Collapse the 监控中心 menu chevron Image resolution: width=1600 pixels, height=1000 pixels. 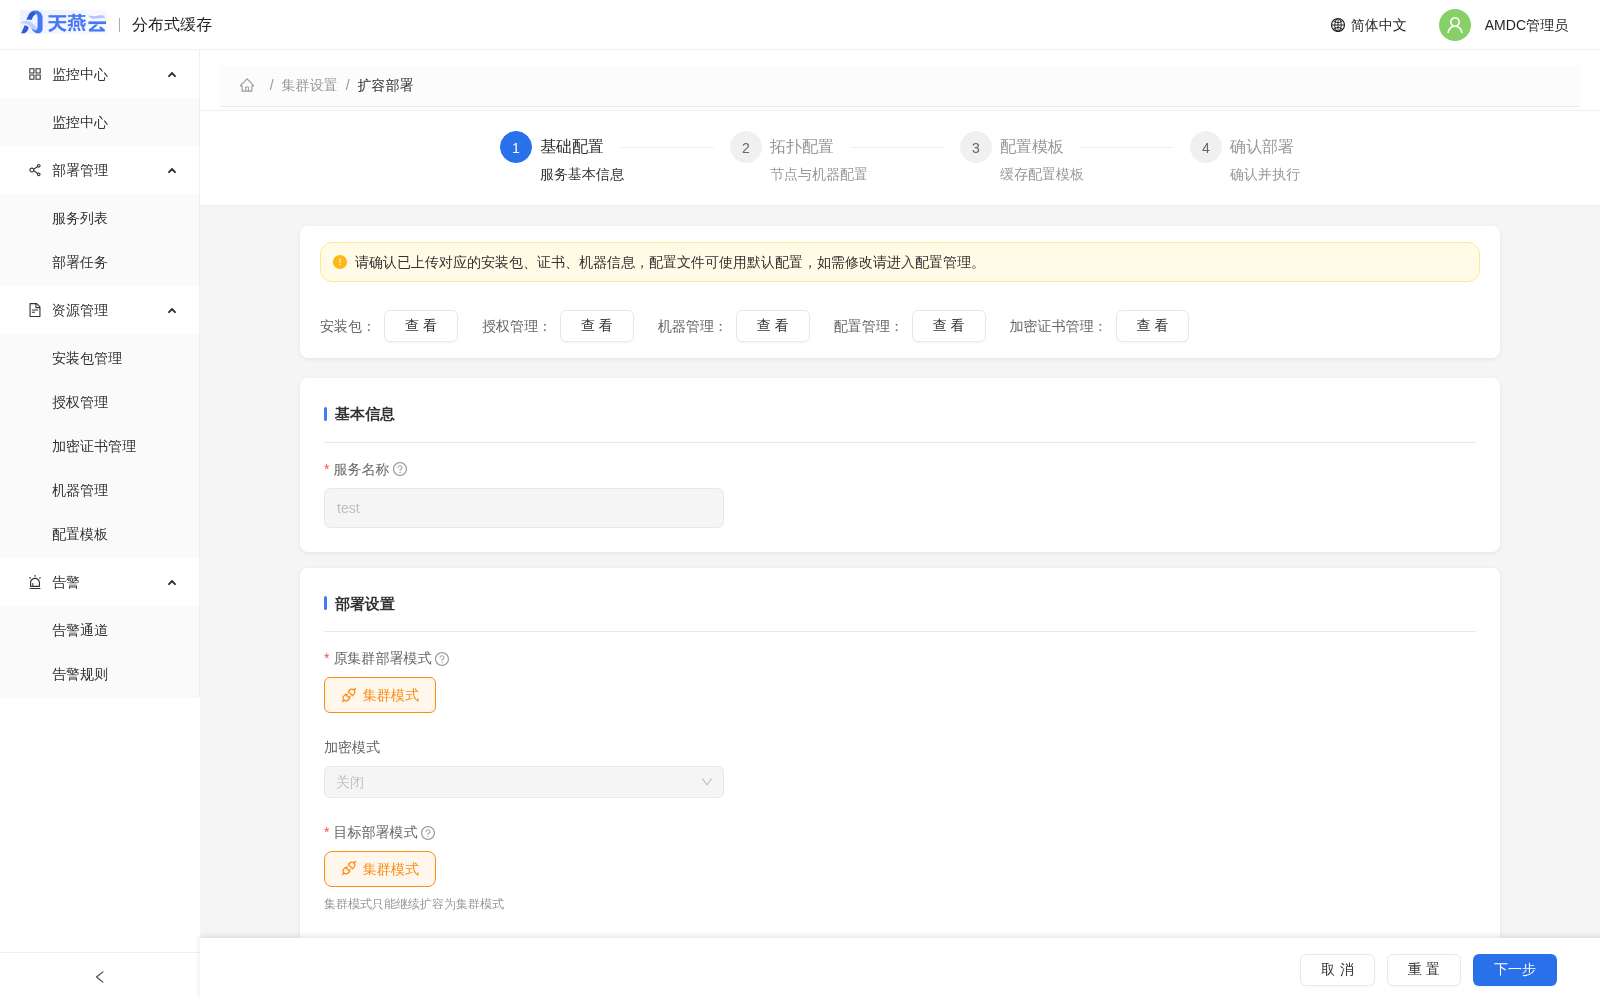coord(172,74)
